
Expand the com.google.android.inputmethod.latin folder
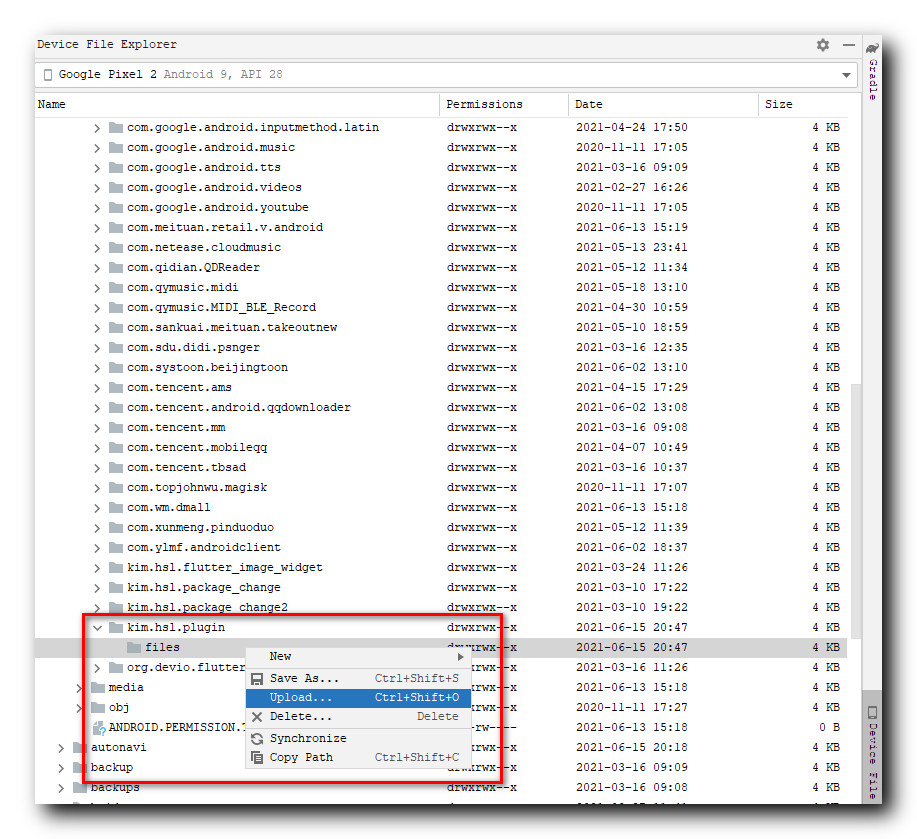97,127
